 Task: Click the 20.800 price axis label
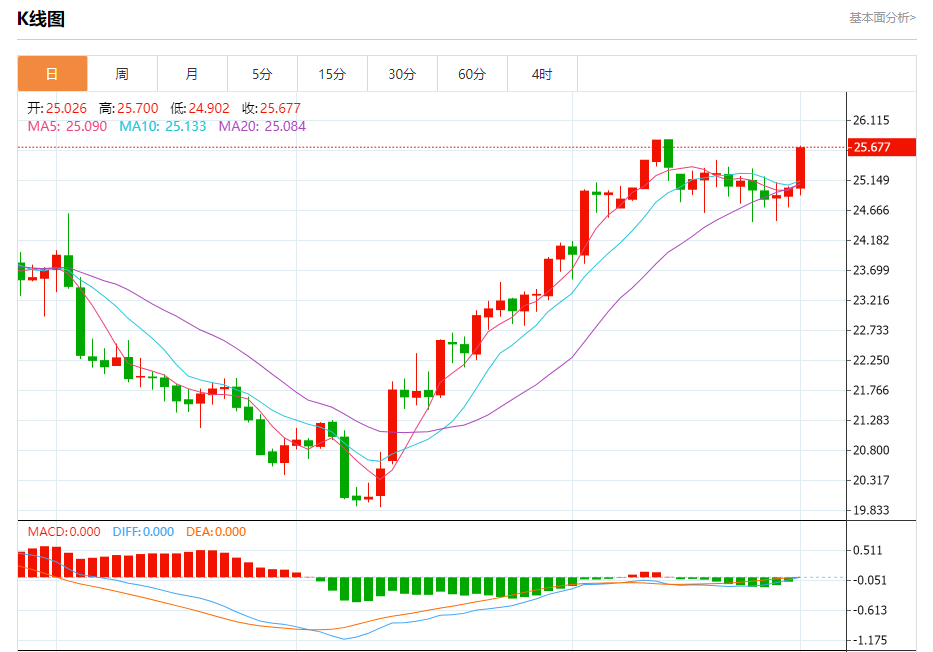[871, 450]
